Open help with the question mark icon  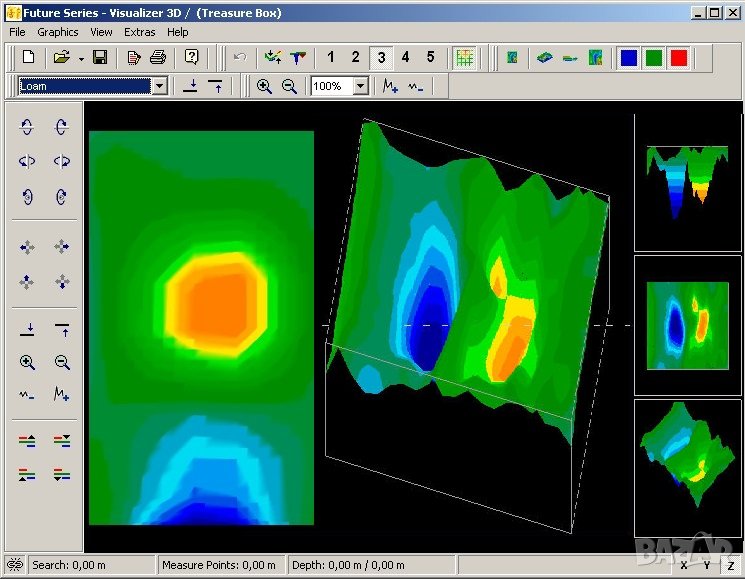(192, 58)
